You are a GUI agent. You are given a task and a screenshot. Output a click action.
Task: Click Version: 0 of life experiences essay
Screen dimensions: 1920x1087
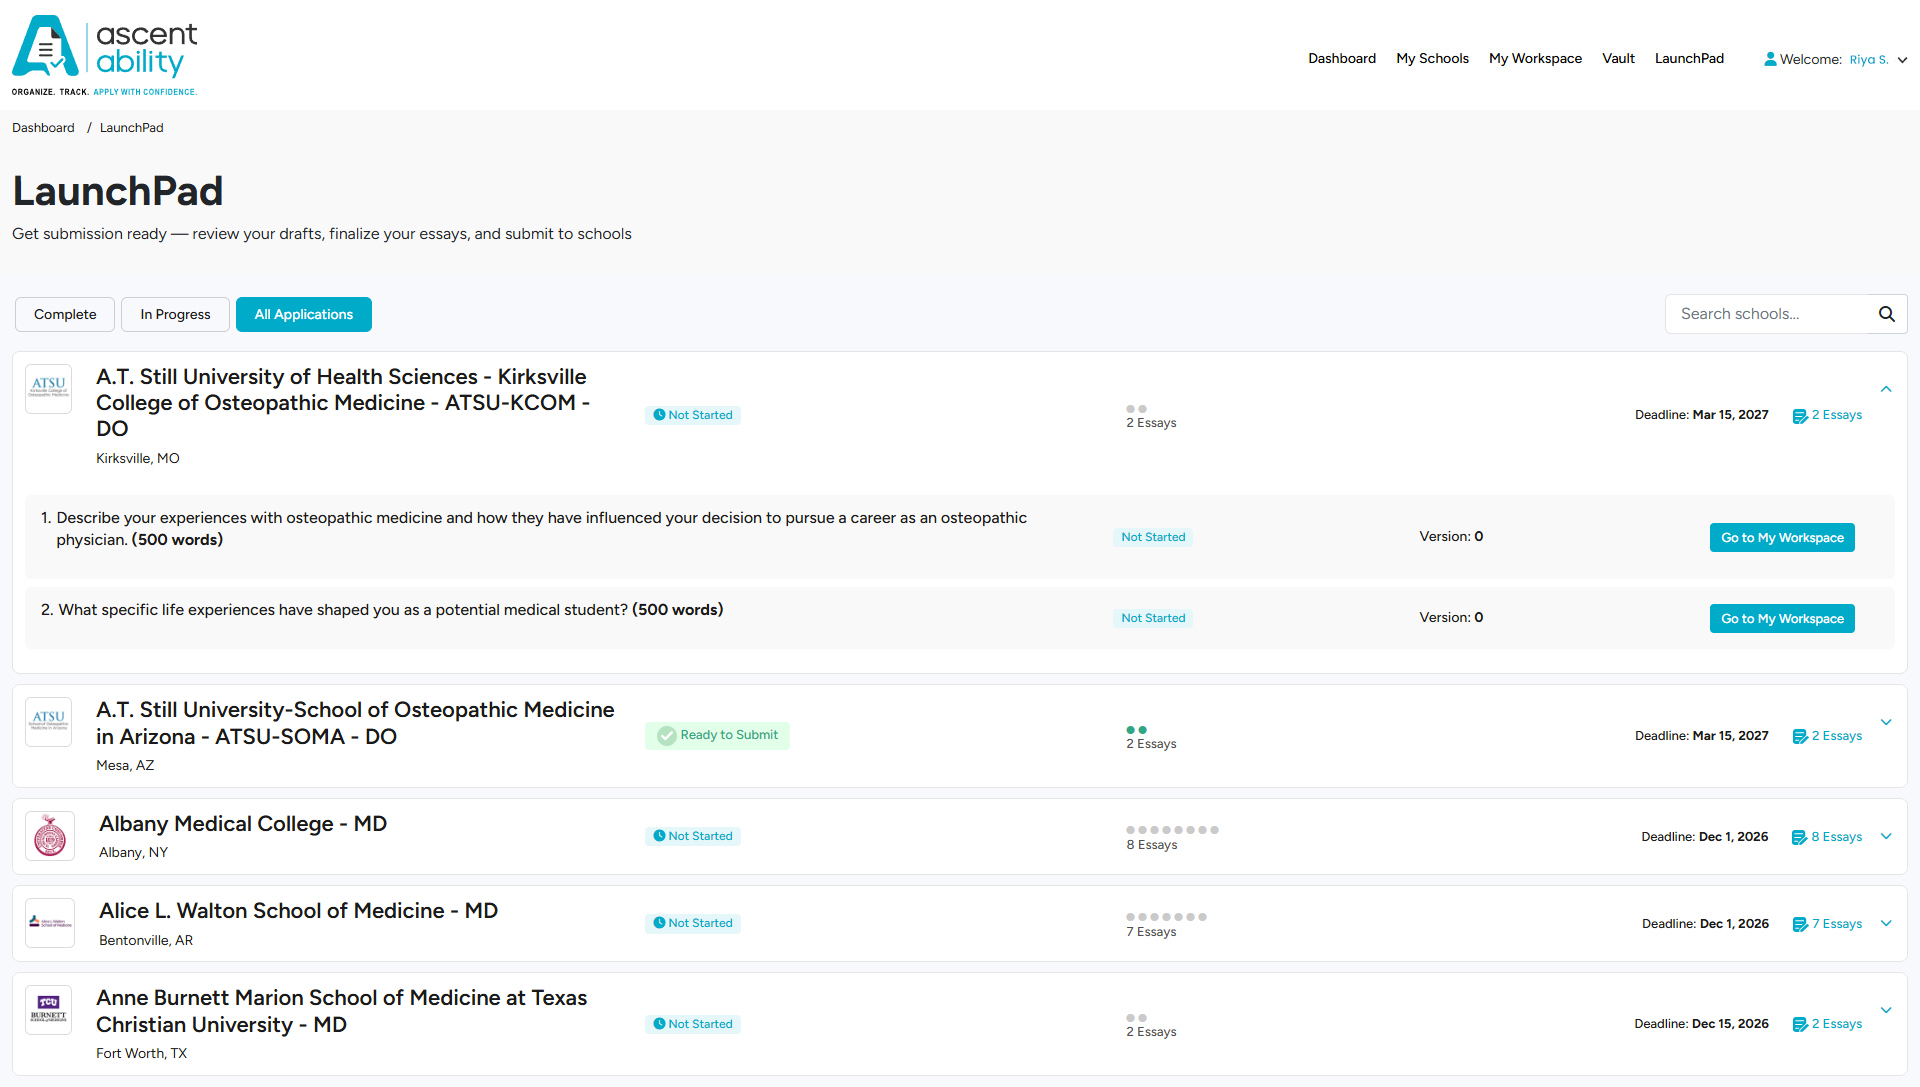click(1451, 618)
